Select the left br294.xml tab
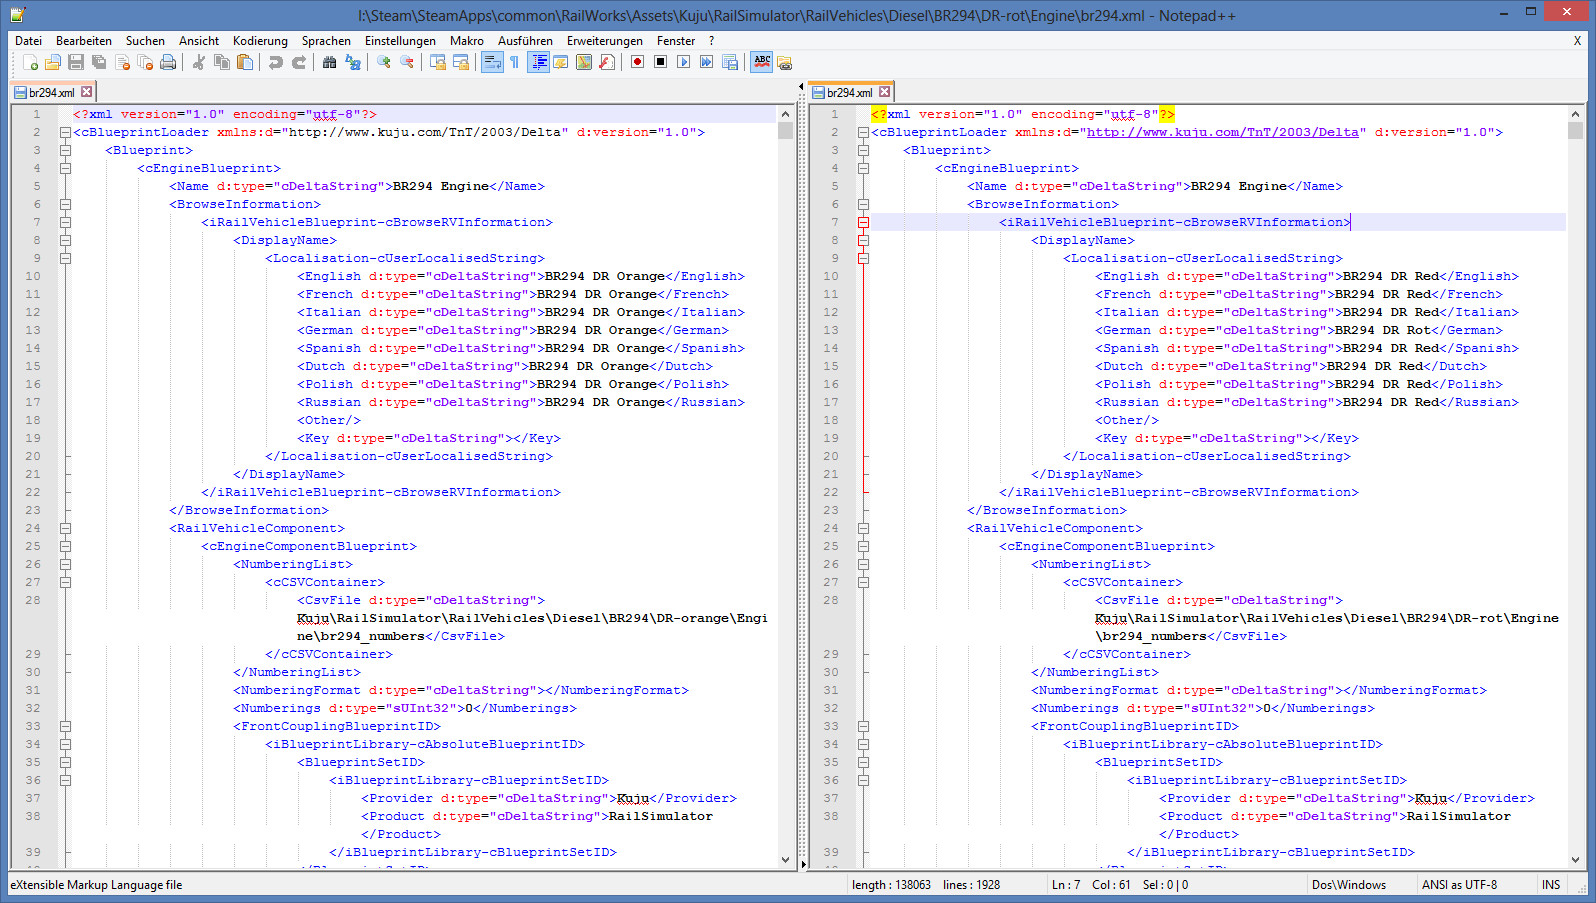Image resolution: width=1596 pixels, height=903 pixels. (50, 92)
